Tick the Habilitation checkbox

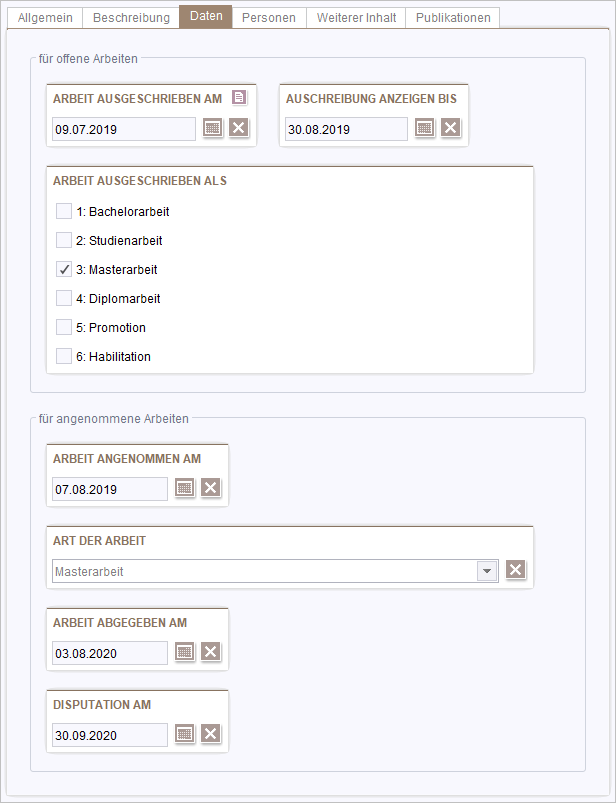pyautogui.click(x=63, y=356)
